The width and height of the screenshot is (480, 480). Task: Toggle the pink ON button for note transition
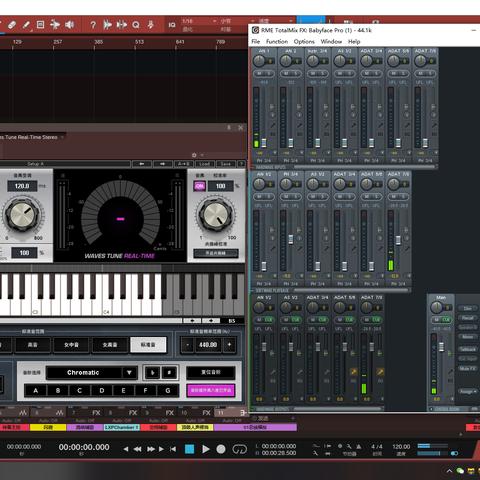tap(199, 186)
